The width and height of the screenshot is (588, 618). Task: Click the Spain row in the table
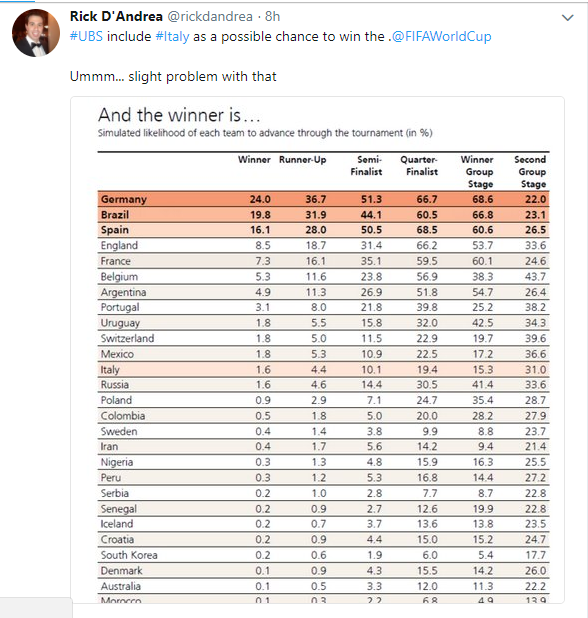(x=323, y=230)
